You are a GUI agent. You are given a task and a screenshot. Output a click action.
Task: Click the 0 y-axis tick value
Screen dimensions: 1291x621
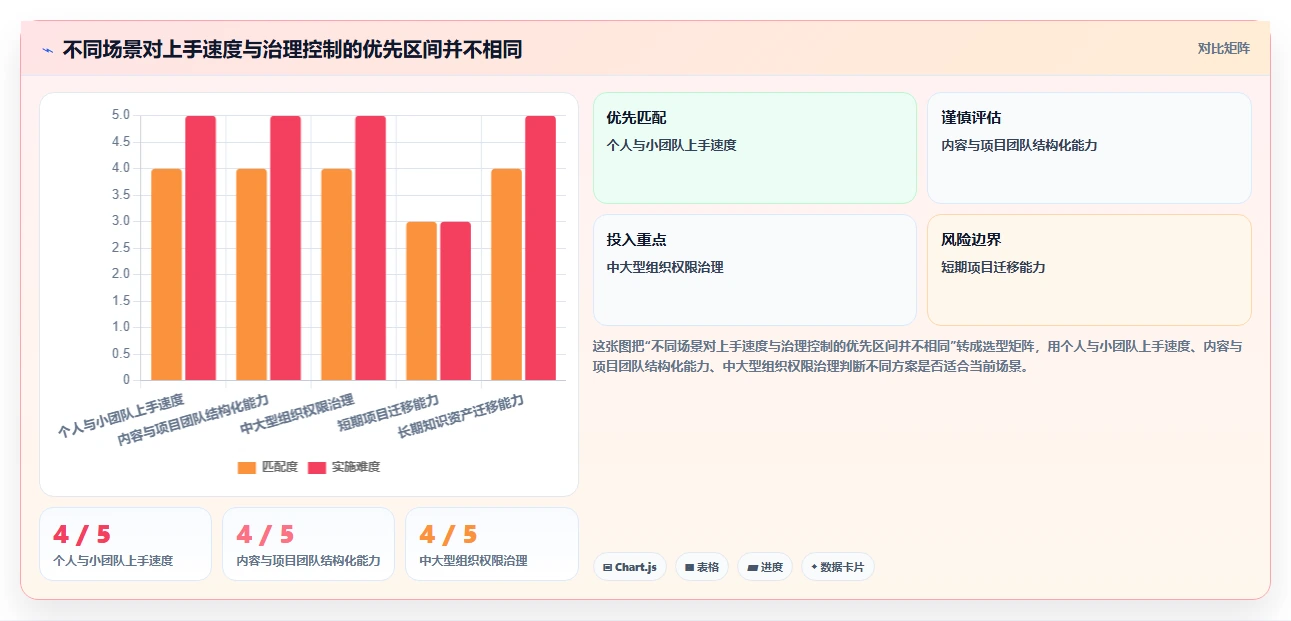coord(126,380)
